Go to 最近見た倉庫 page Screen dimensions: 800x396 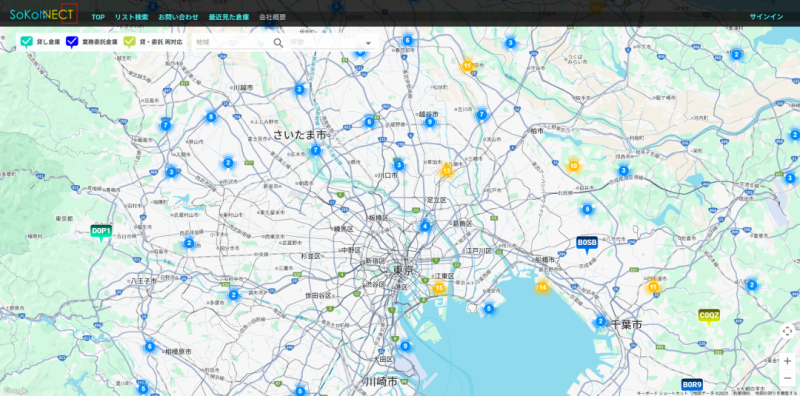tap(229, 17)
